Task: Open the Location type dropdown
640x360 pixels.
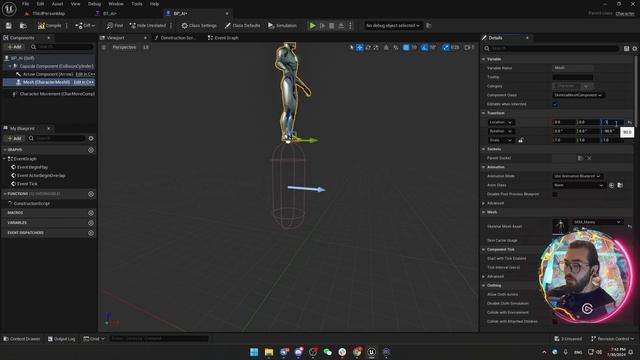Action: coord(501,122)
